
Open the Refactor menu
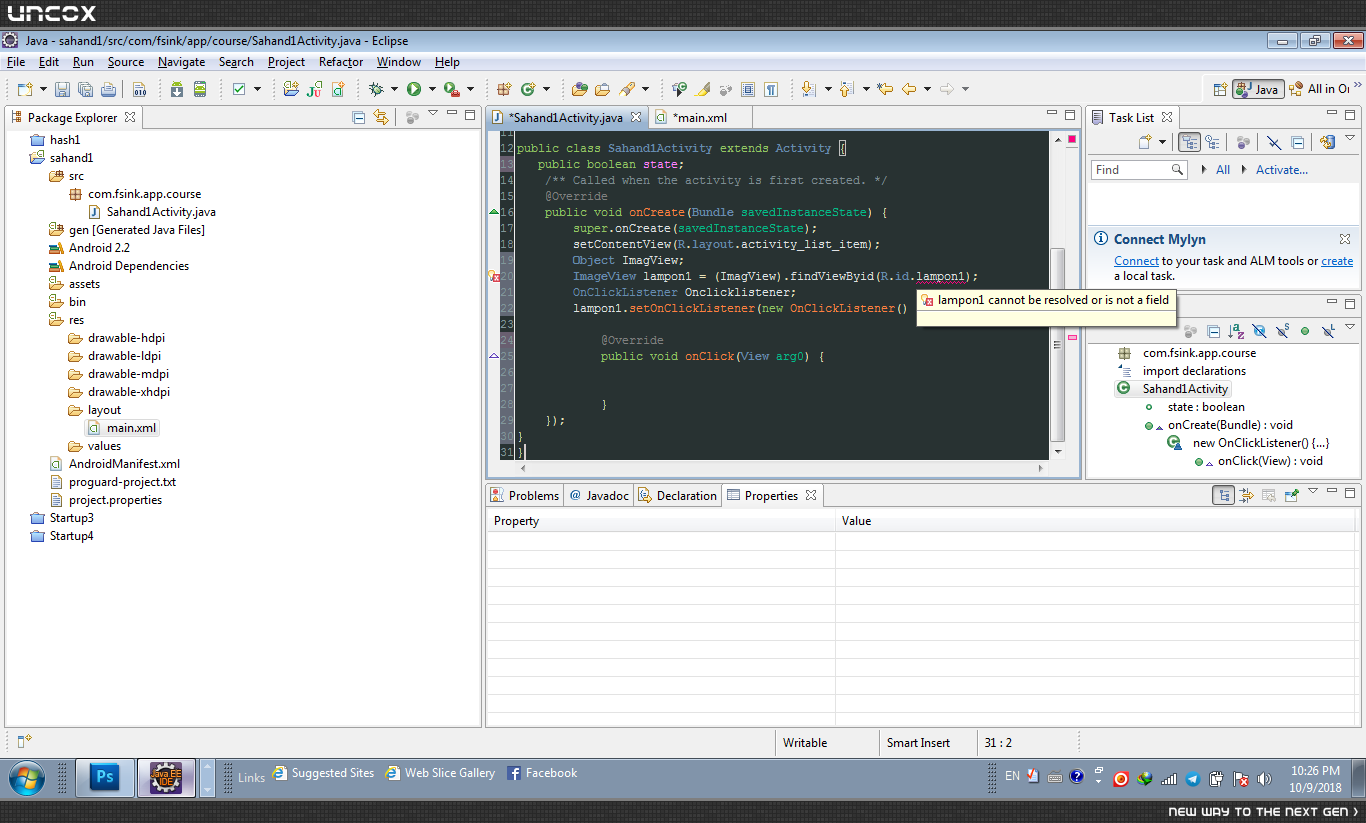pyautogui.click(x=341, y=62)
